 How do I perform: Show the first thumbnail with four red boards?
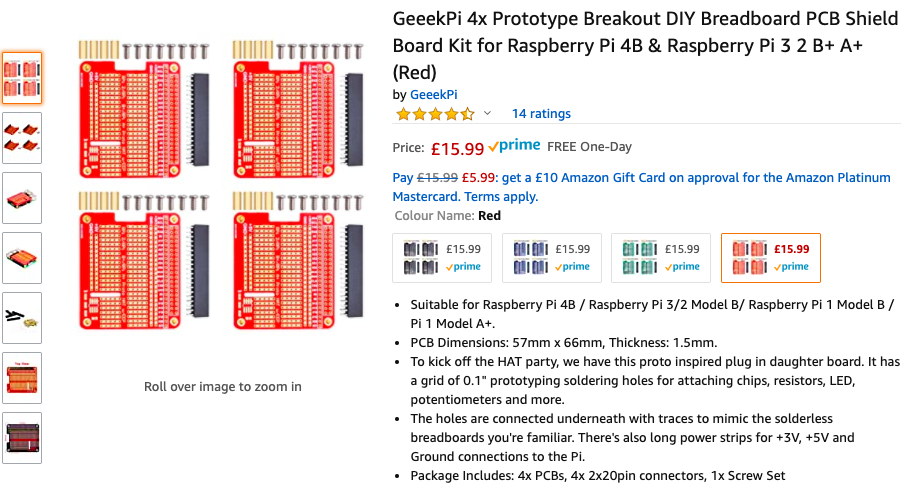22,78
